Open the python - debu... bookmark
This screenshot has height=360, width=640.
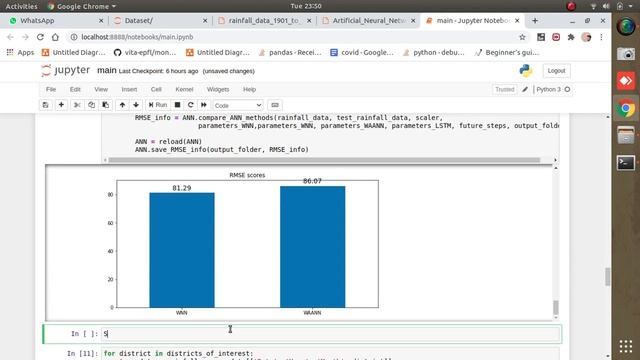click(x=433, y=52)
